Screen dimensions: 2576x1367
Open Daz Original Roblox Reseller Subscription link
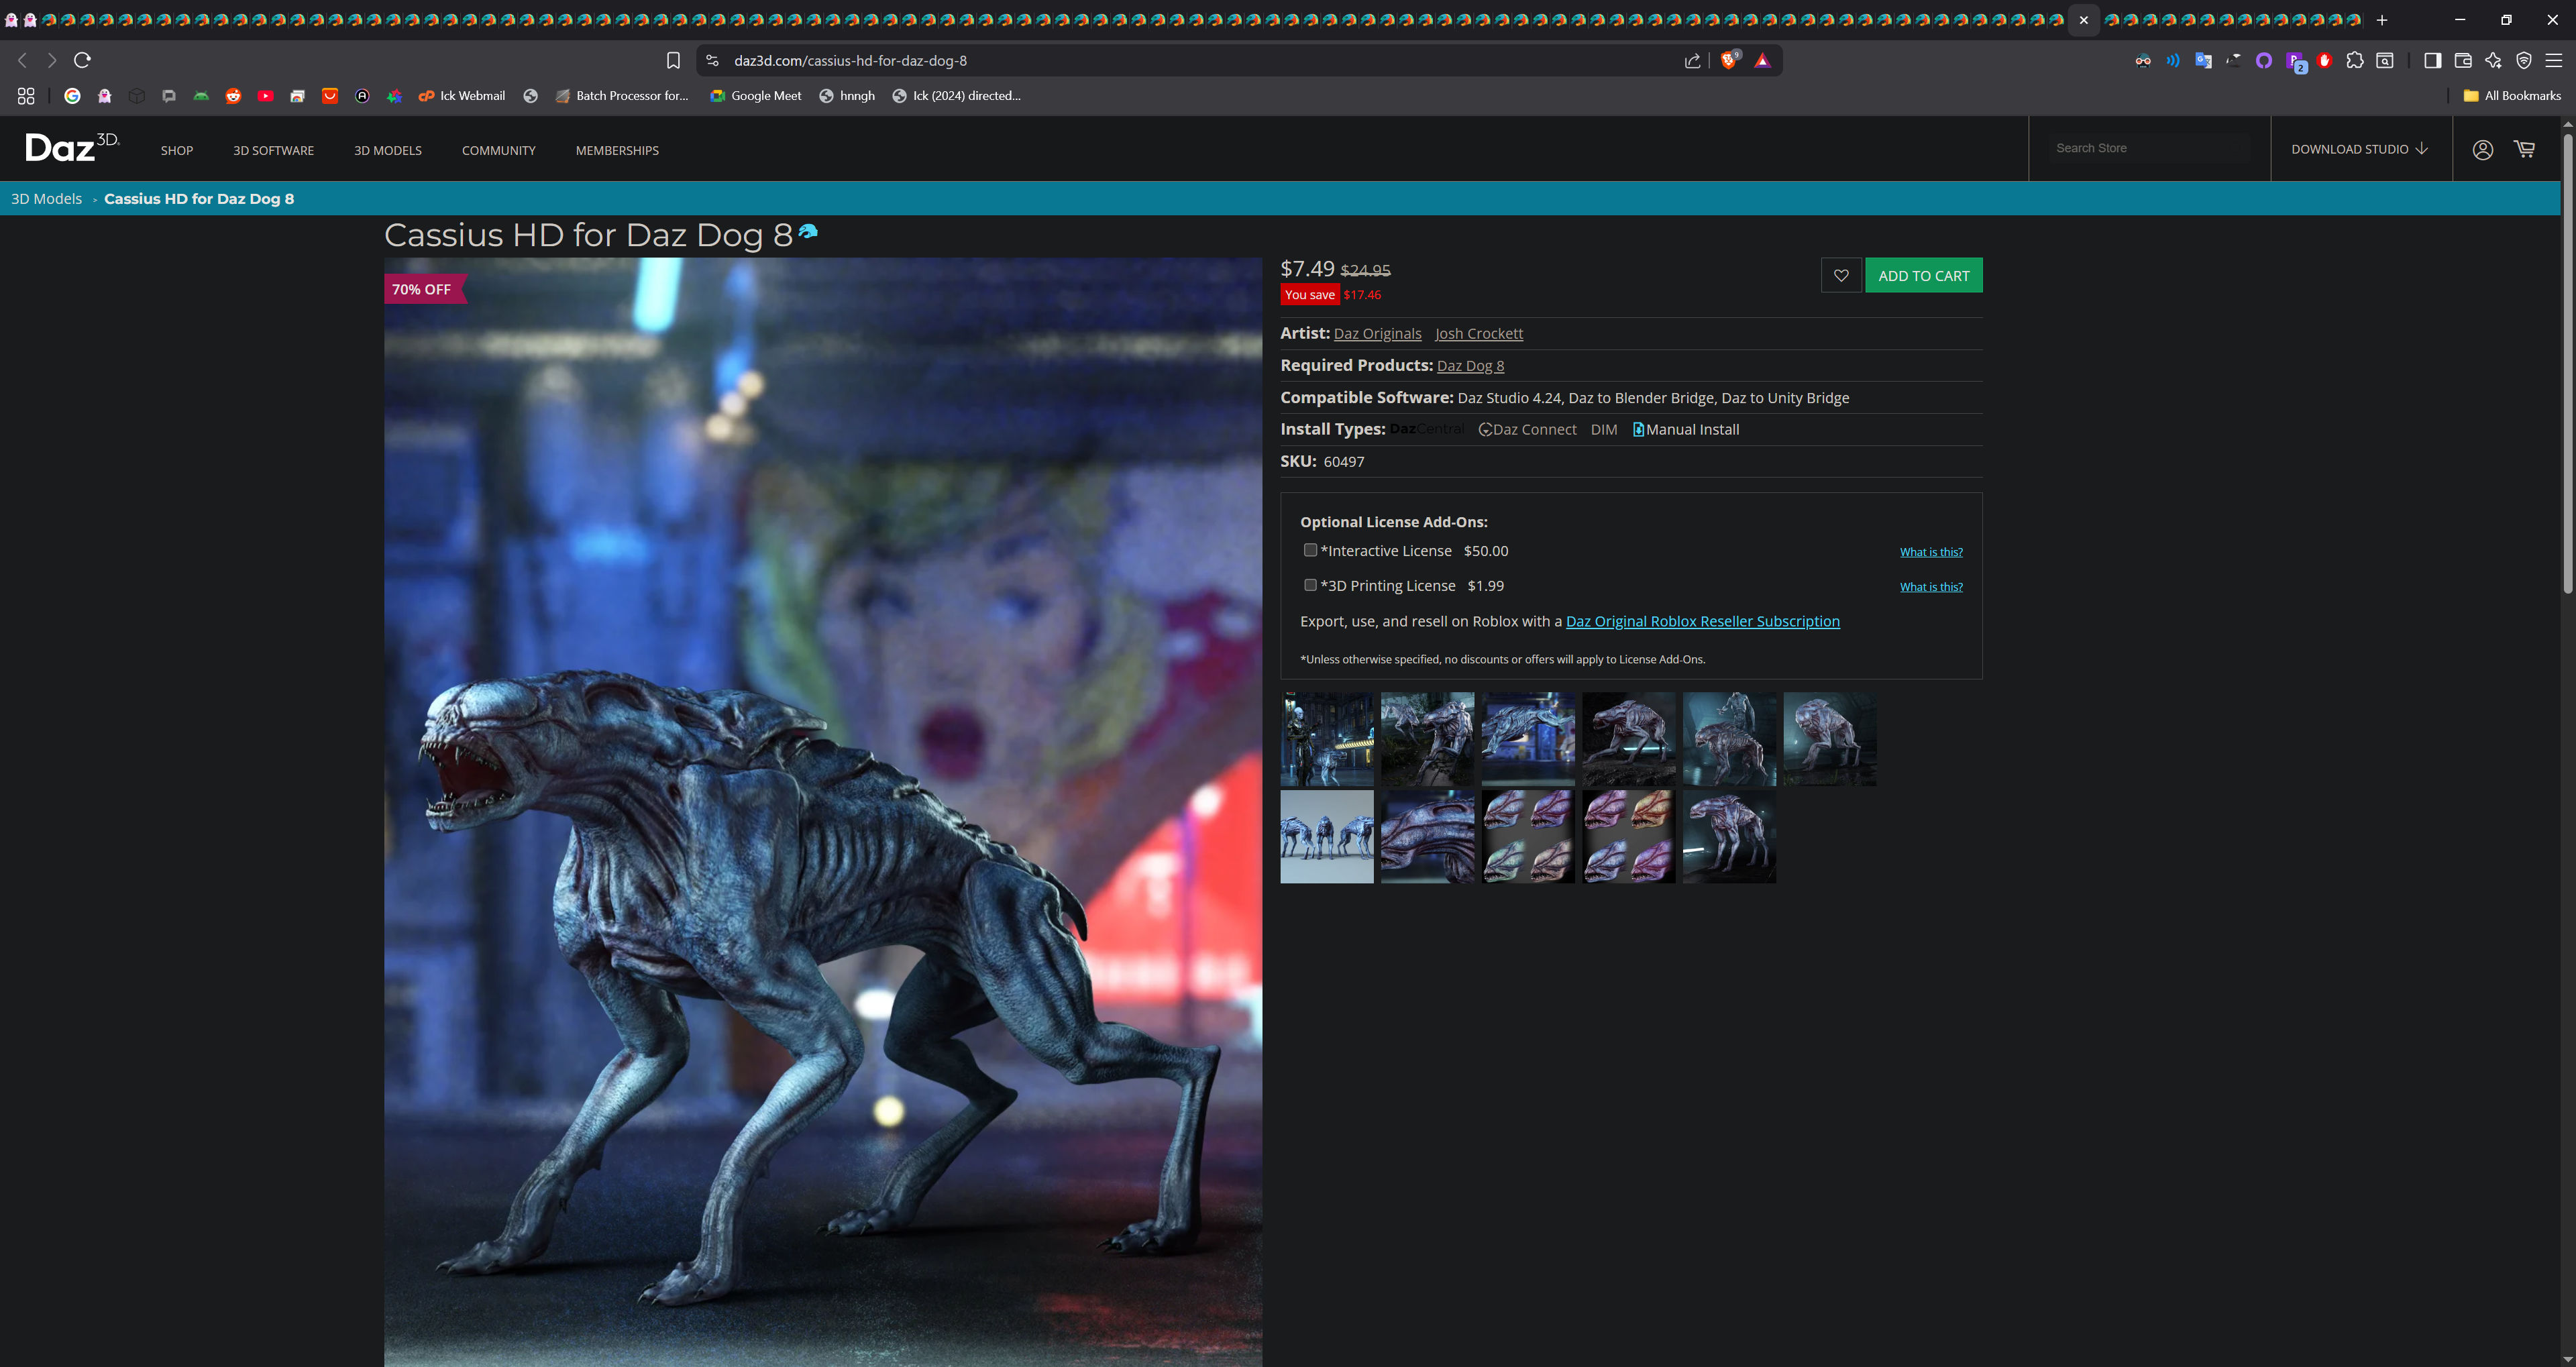pos(1702,621)
